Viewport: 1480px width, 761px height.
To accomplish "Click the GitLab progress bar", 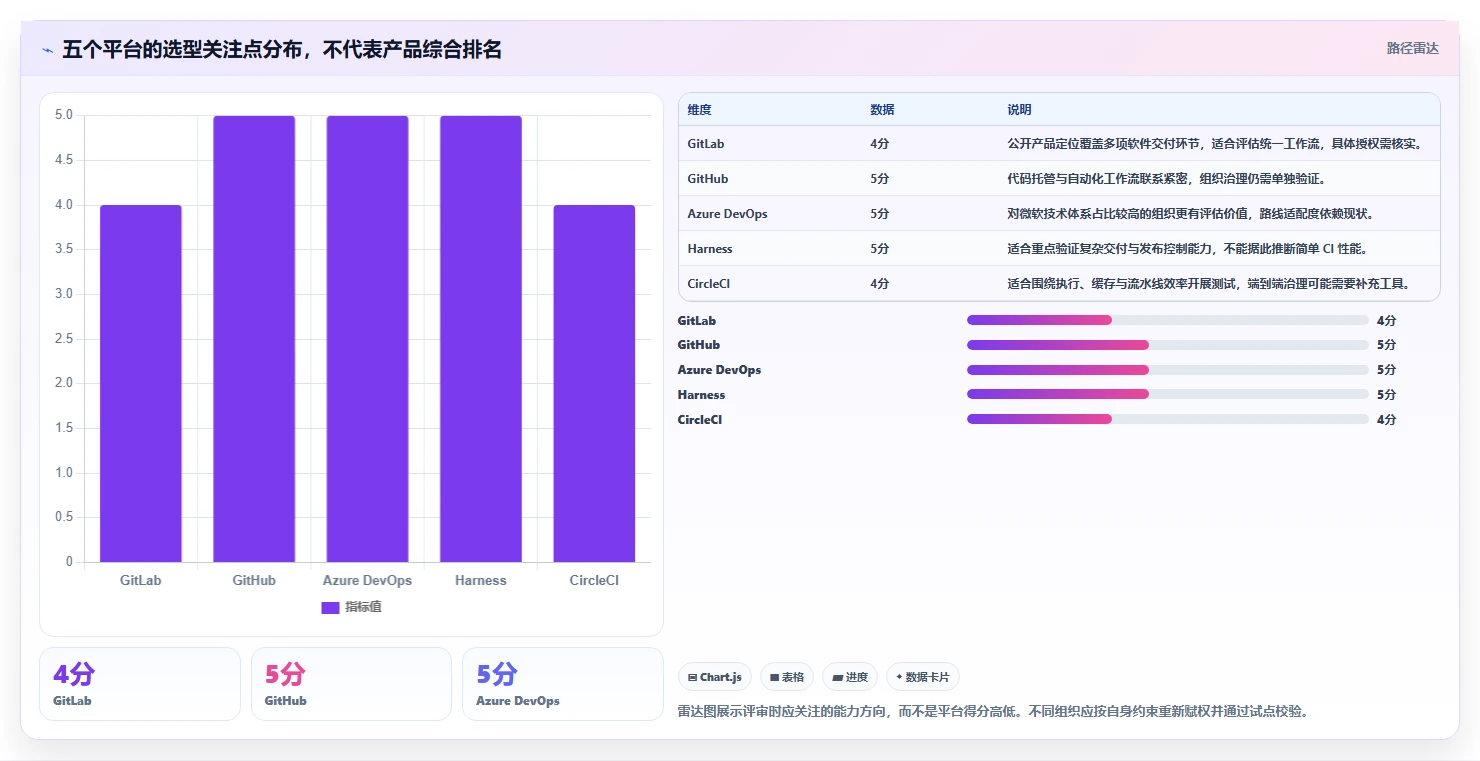I will coord(1167,320).
